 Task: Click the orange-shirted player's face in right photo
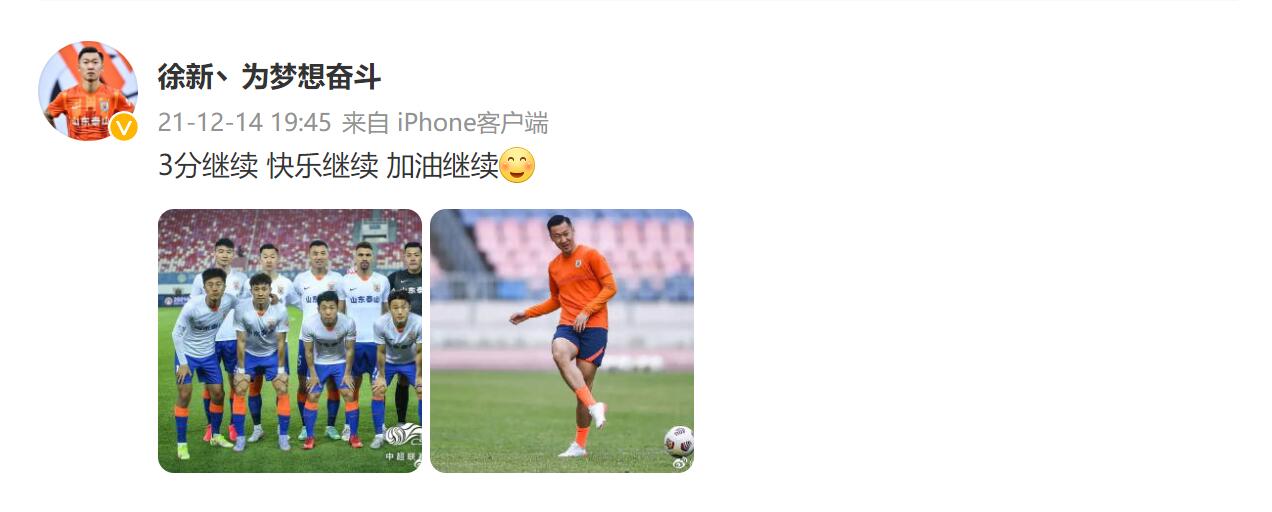559,233
